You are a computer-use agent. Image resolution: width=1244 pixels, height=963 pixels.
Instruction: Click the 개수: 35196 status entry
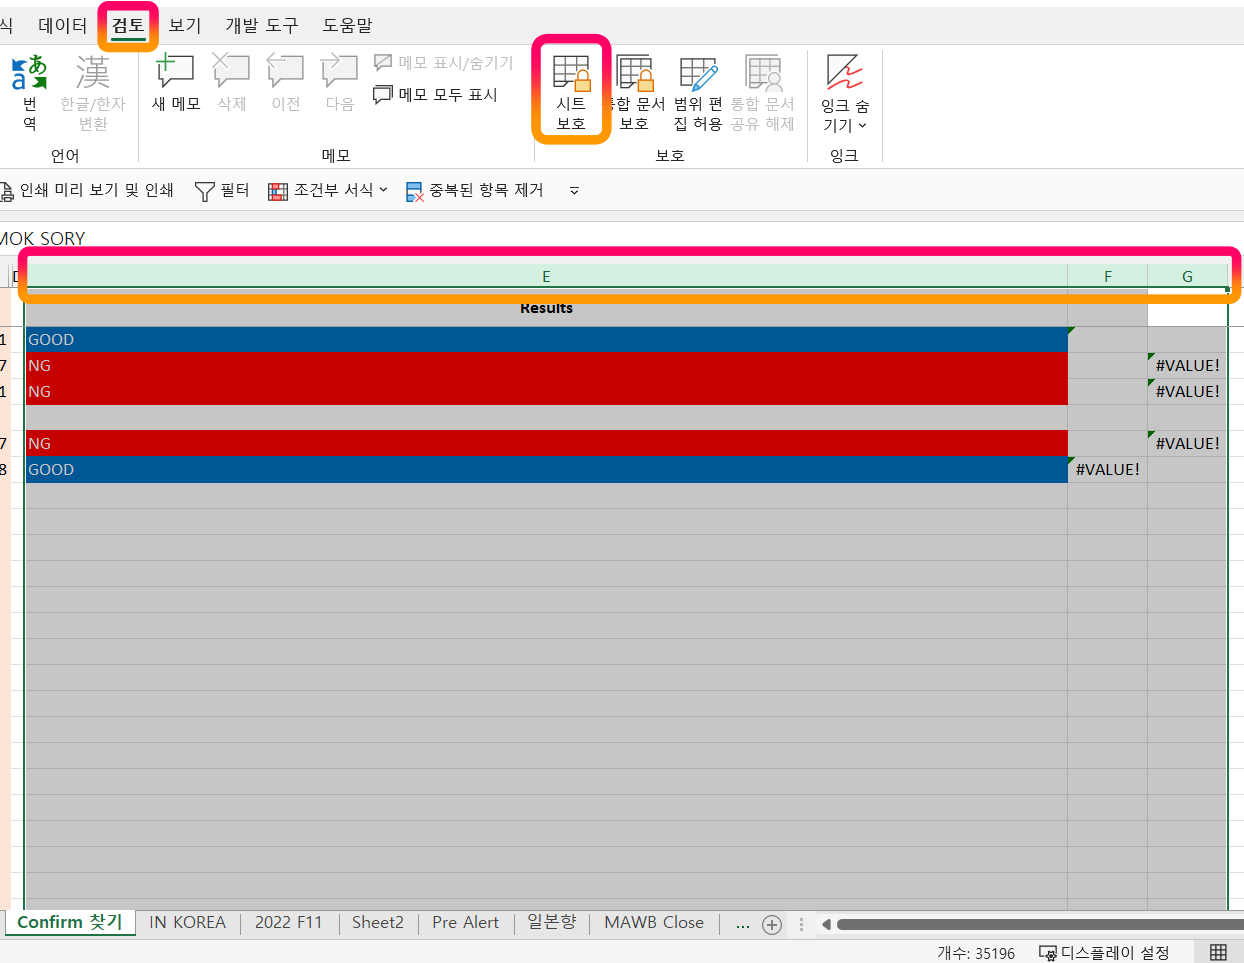pyautogui.click(x=976, y=953)
